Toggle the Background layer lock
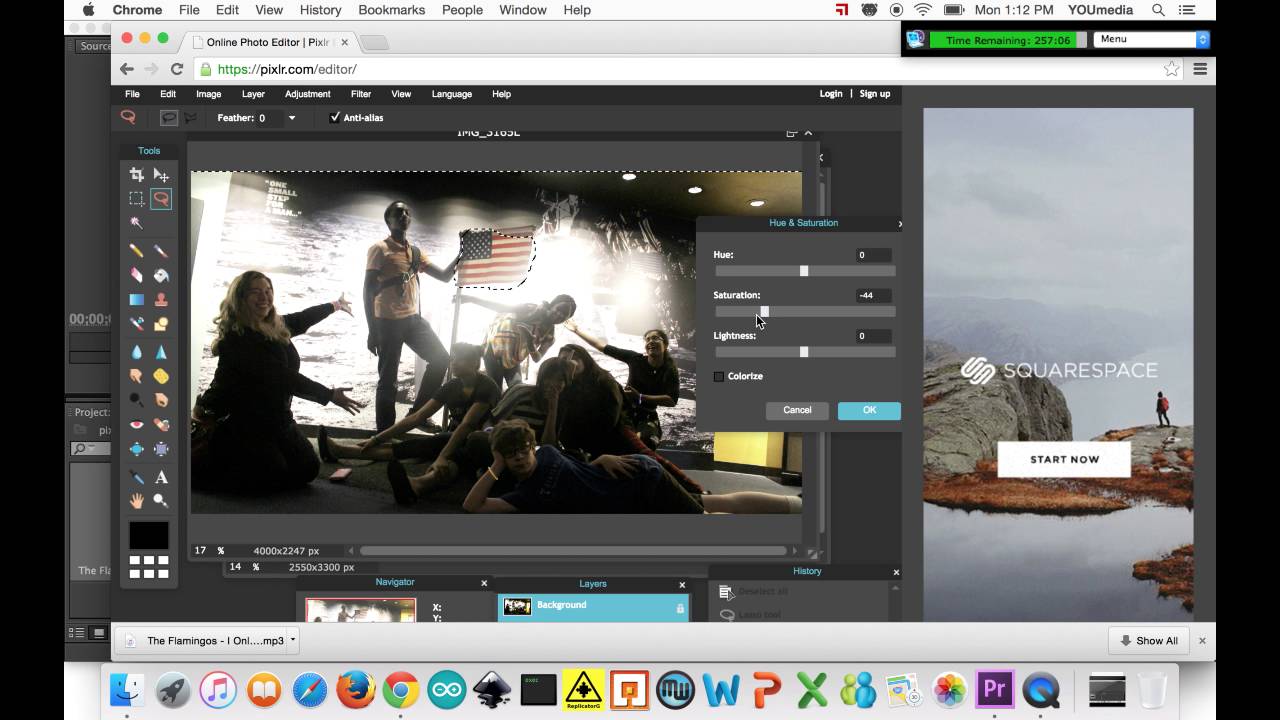Viewport: 1280px width, 720px height. pos(681,608)
